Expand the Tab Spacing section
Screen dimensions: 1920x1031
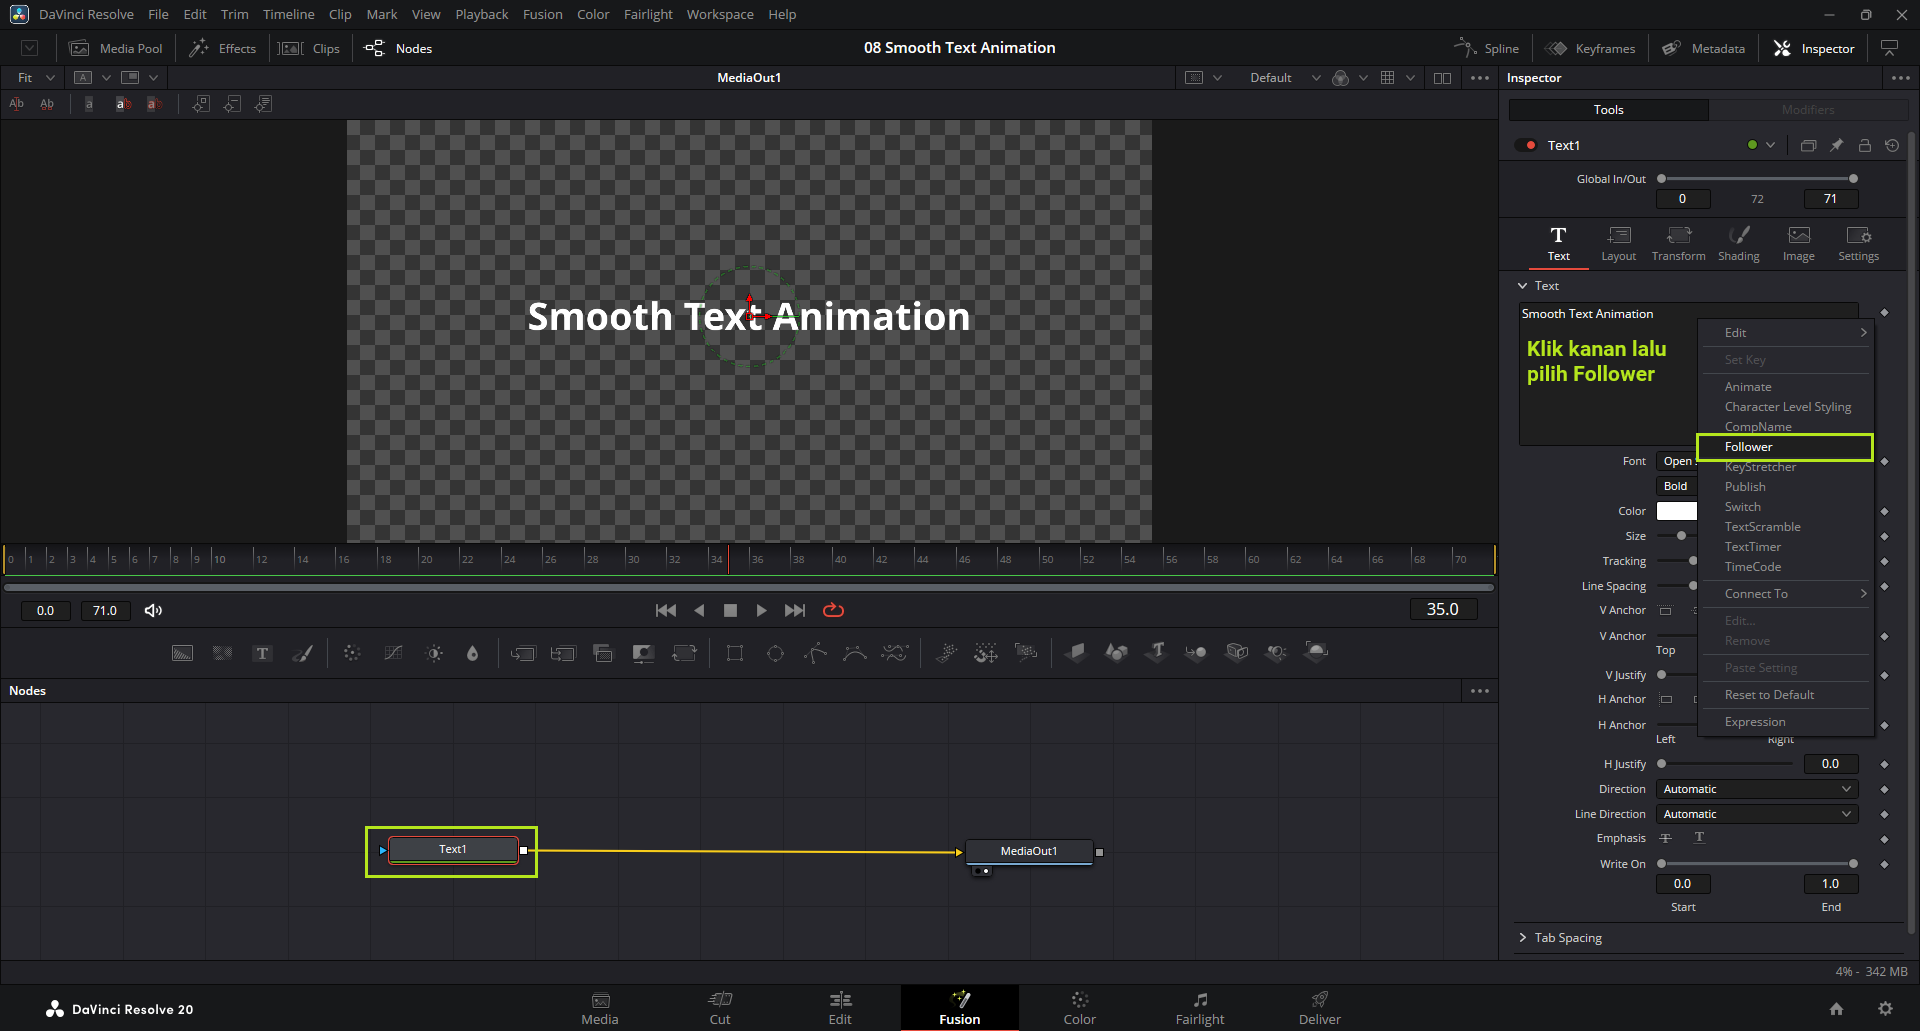pyautogui.click(x=1567, y=937)
